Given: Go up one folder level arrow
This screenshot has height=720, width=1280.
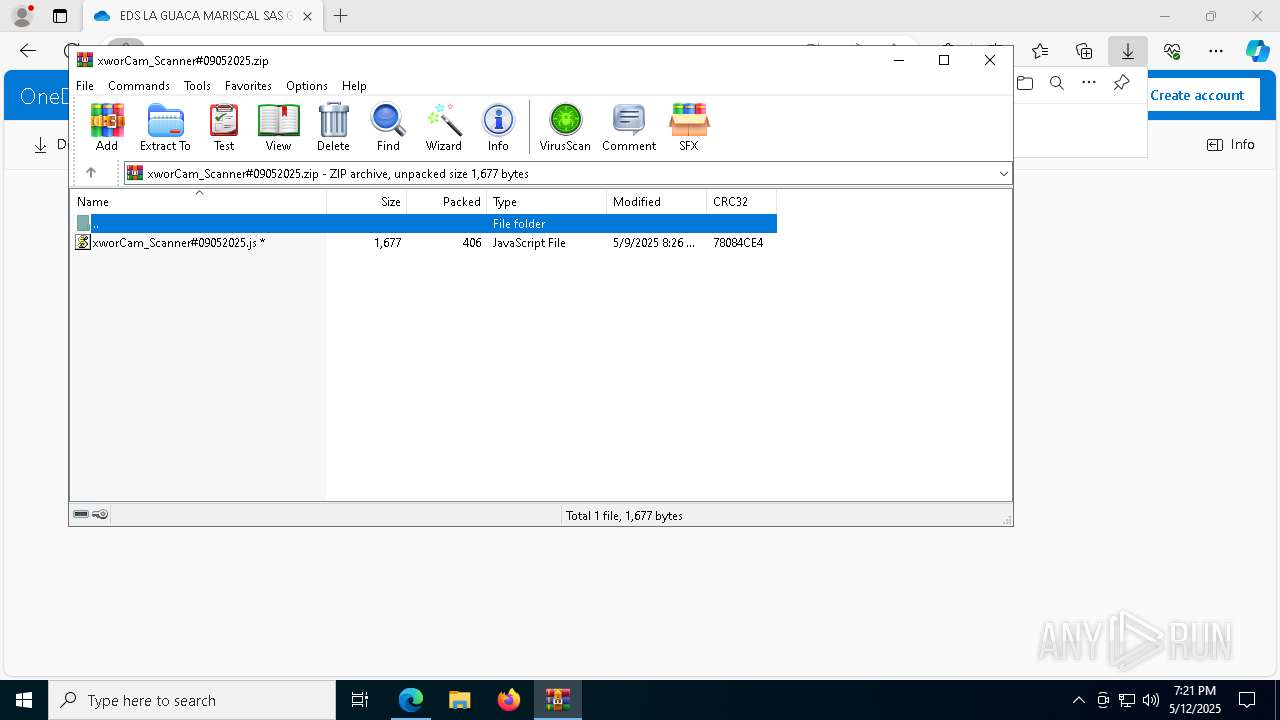Looking at the screenshot, I should (90, 173).
